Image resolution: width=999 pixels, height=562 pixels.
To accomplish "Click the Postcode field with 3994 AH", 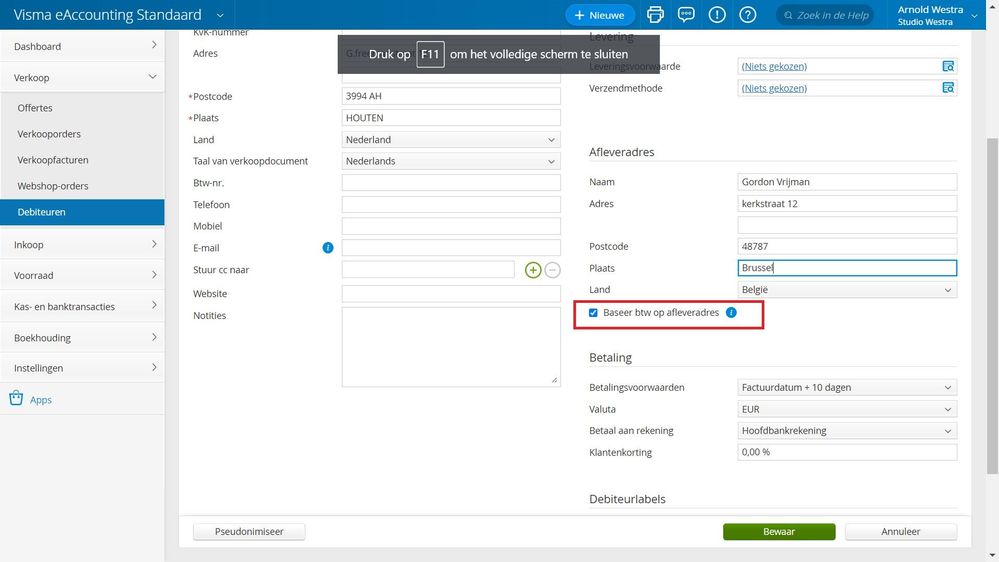I will coord(451,96).
